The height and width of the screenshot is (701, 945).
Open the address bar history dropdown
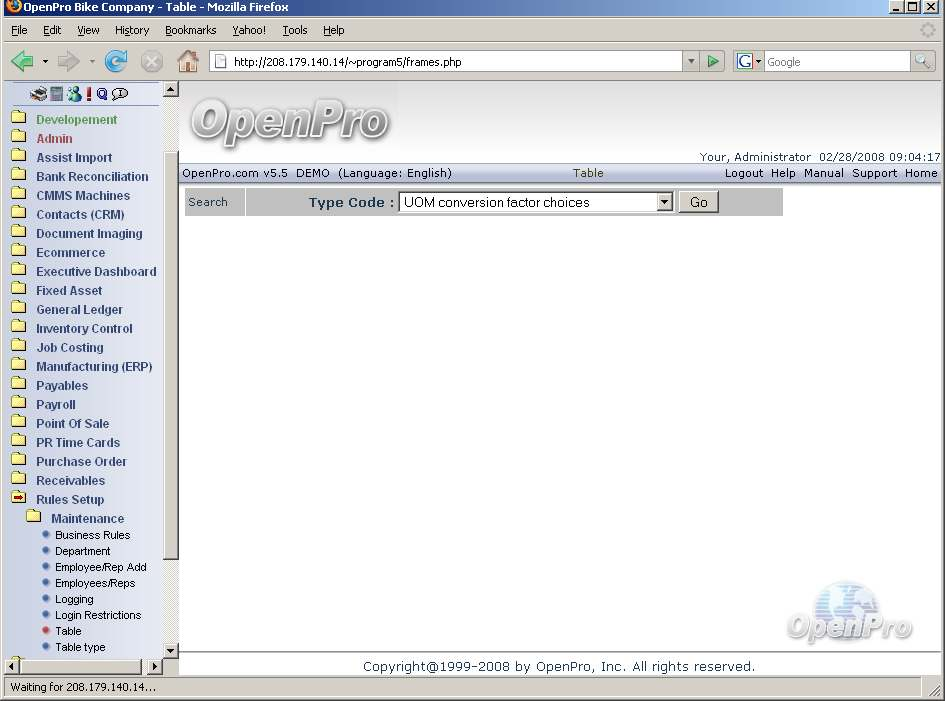(x=691, y=62)
